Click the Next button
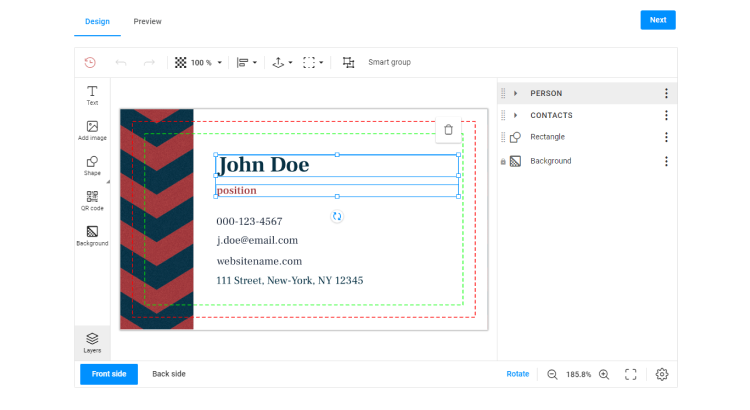The image size is (750, 410). [x=658, y=20]
